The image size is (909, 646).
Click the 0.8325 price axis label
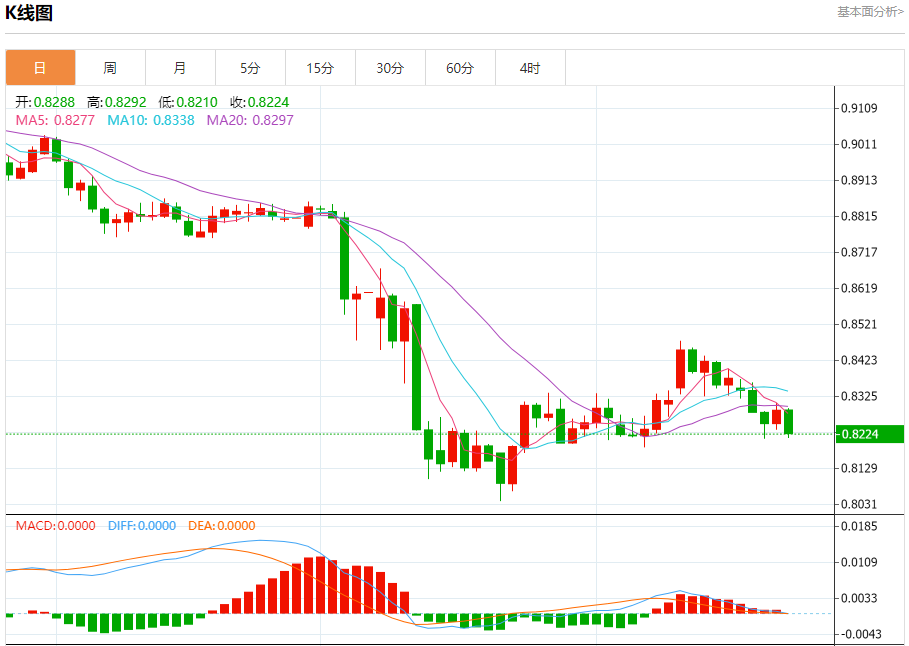point(859,396)
